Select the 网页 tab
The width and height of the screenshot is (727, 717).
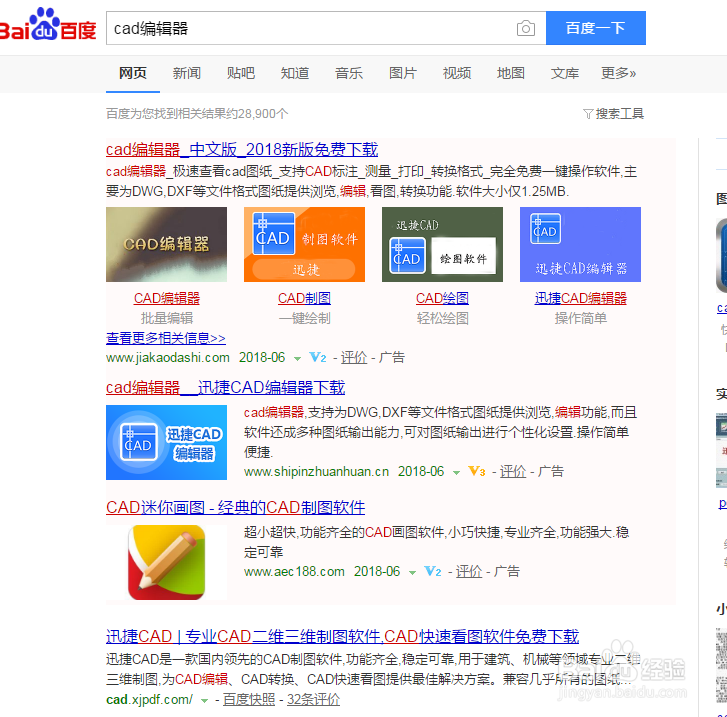[133, 73]
